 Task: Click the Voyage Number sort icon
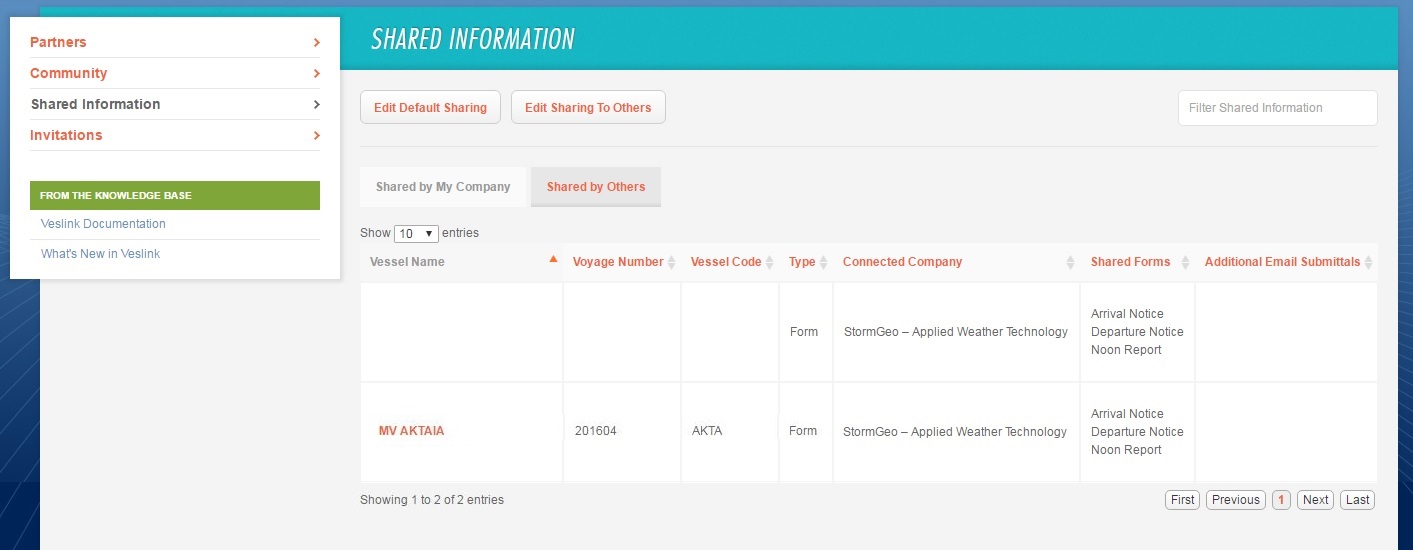point(671,262)
